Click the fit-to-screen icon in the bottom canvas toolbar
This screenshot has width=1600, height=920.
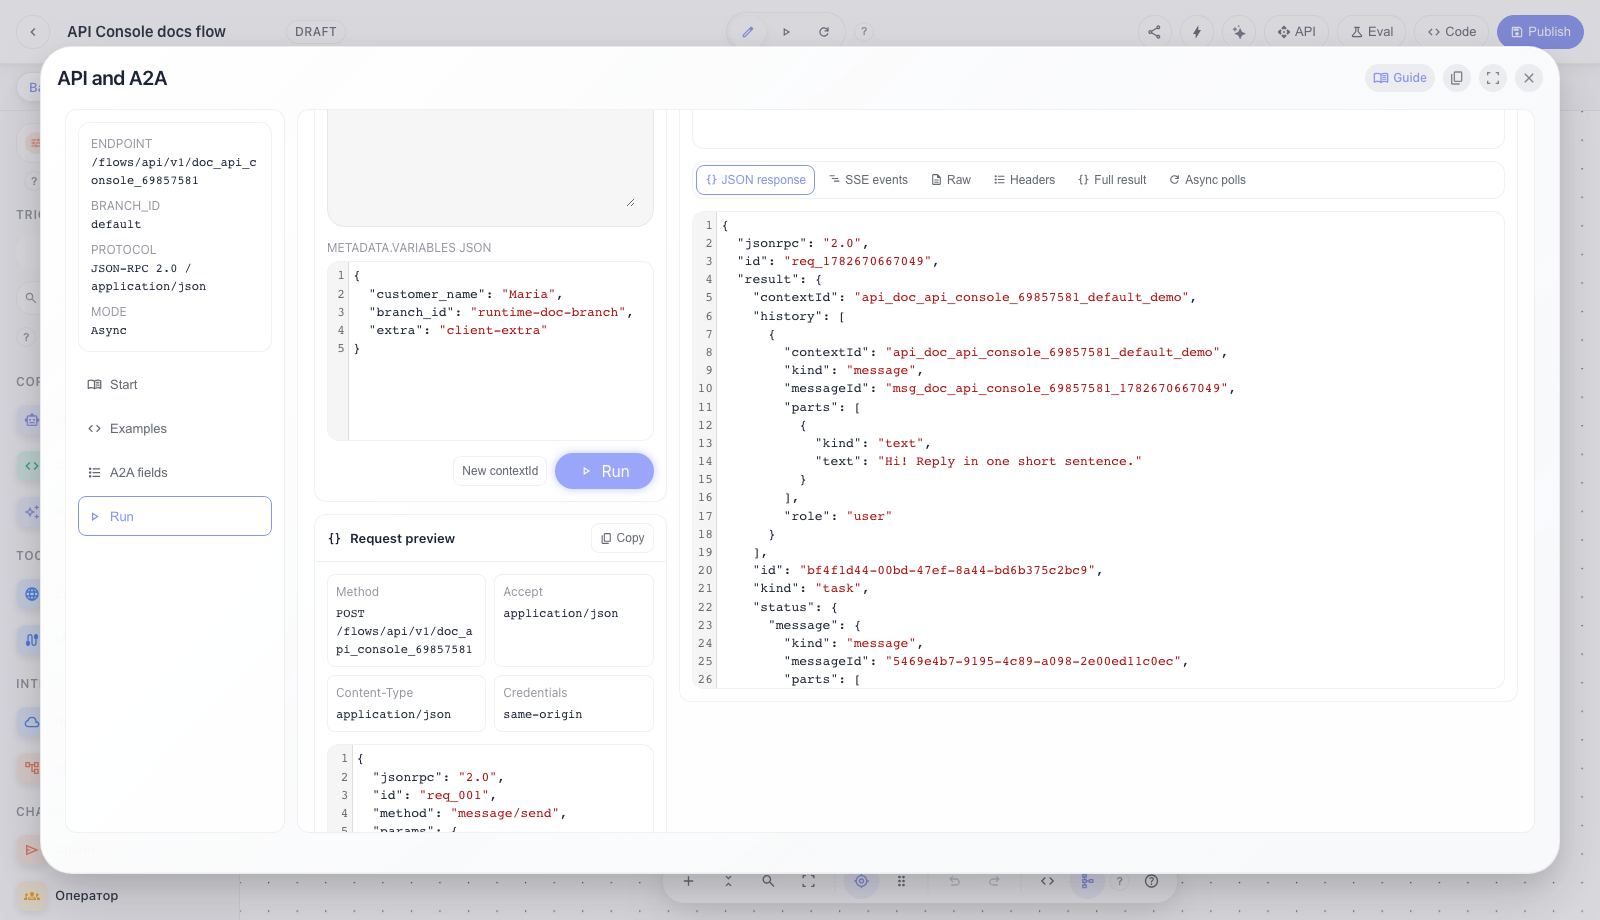808,881
